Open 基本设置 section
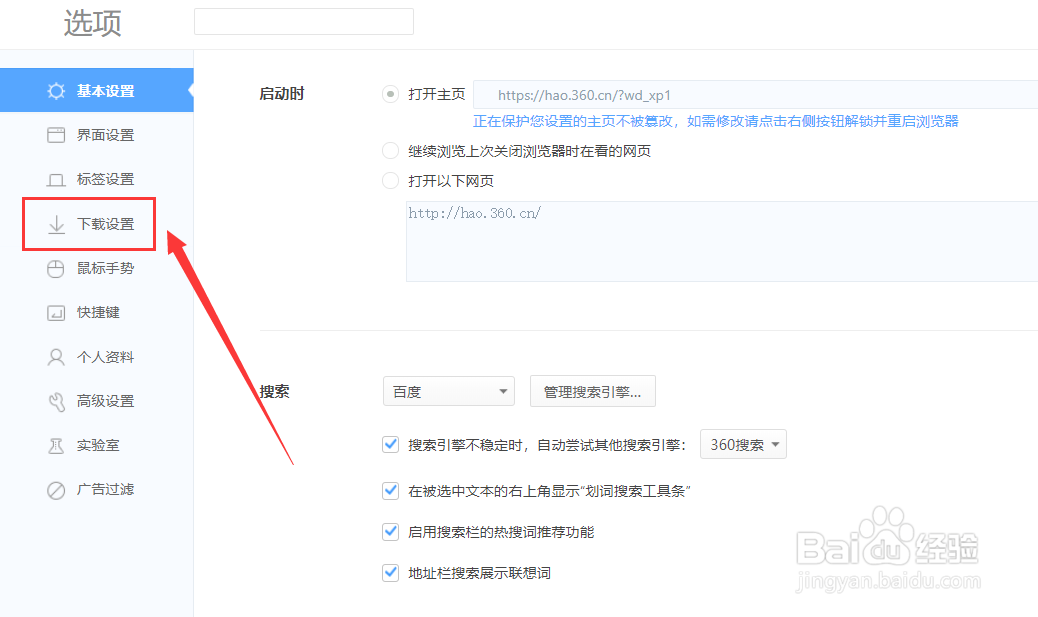The height and width of the screenshot is (617, 1038). [97, 90]
